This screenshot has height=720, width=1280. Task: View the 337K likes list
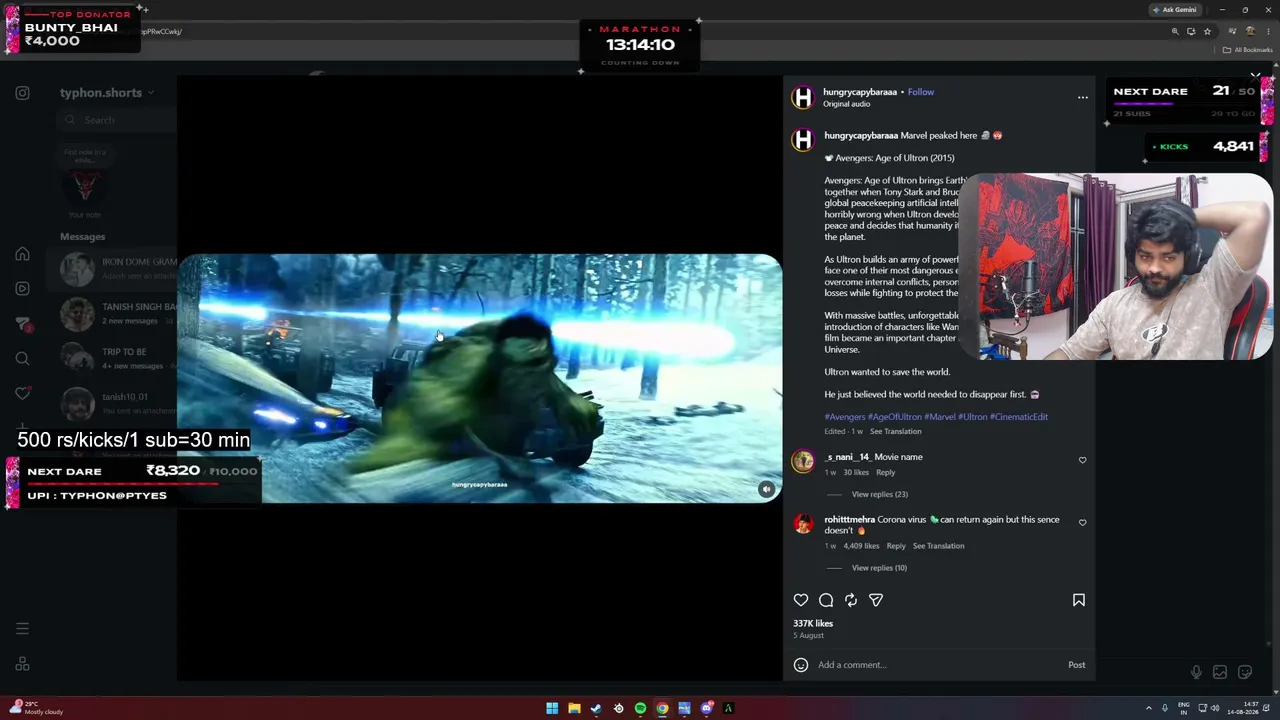click(x=813, y=623)
